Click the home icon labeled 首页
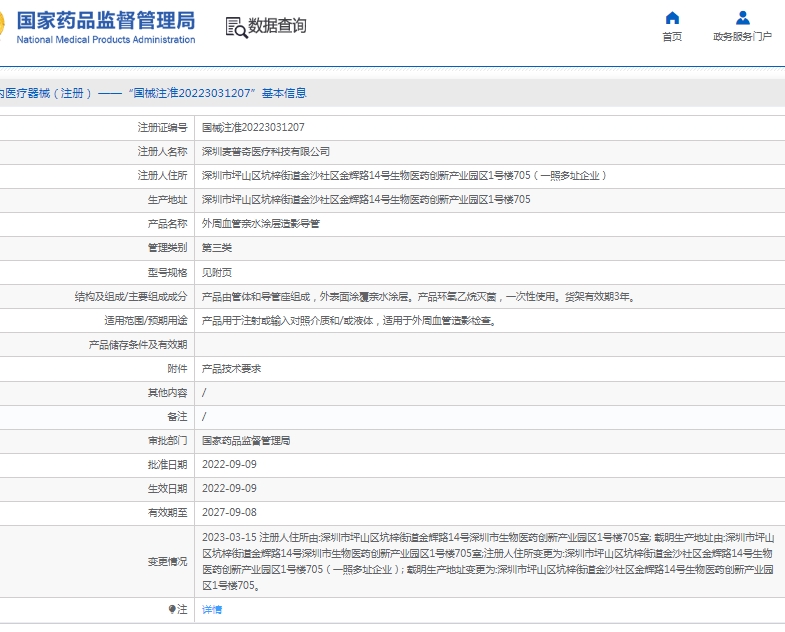 (x=672, y=18)
